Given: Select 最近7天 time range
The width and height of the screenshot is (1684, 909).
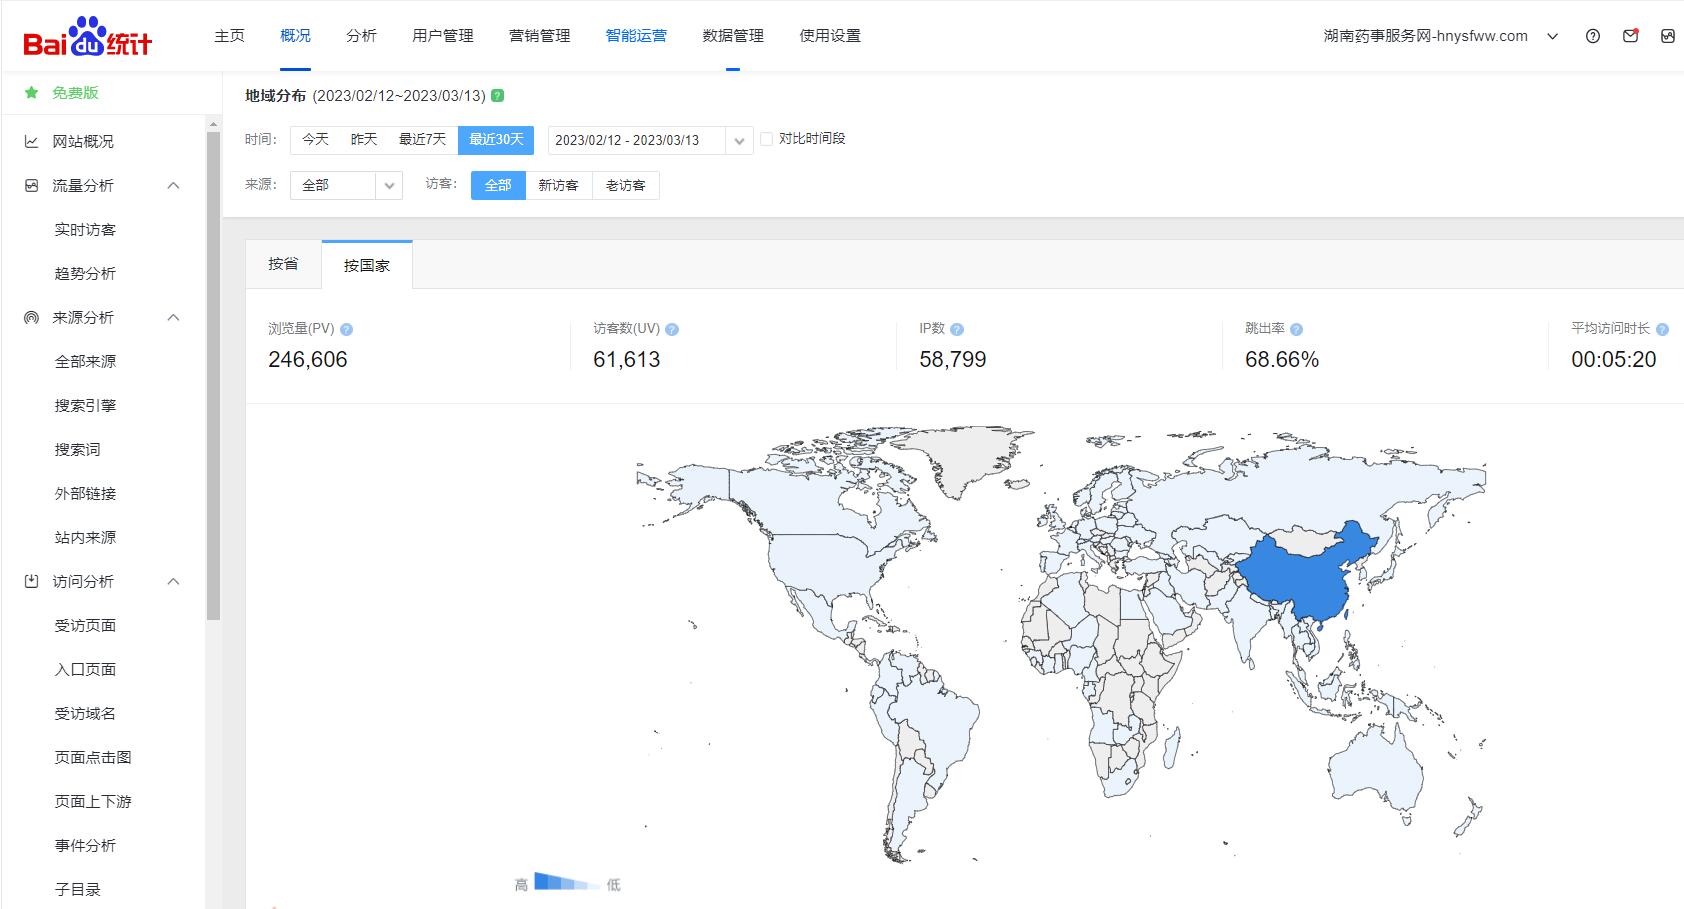Looking at the screenshot, I should [422, 140].
